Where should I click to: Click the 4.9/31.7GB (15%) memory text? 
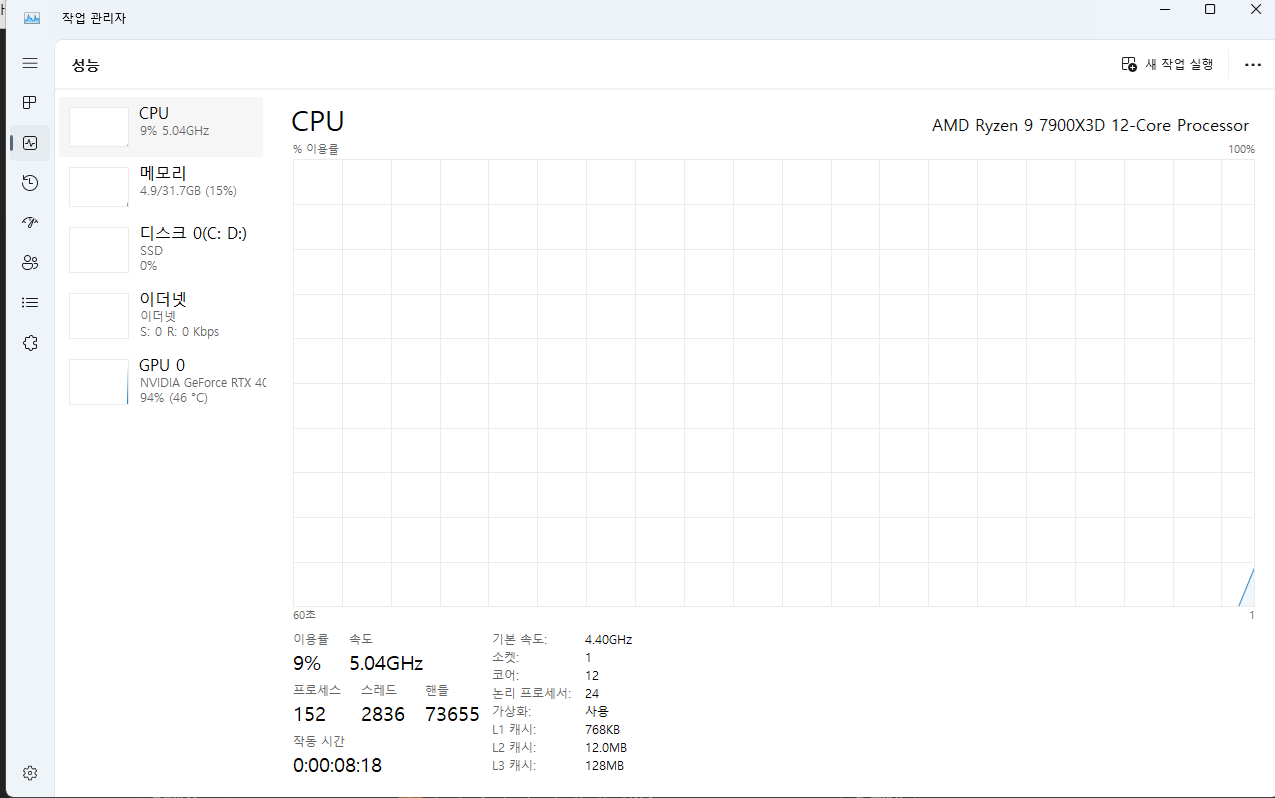point(188,190)
